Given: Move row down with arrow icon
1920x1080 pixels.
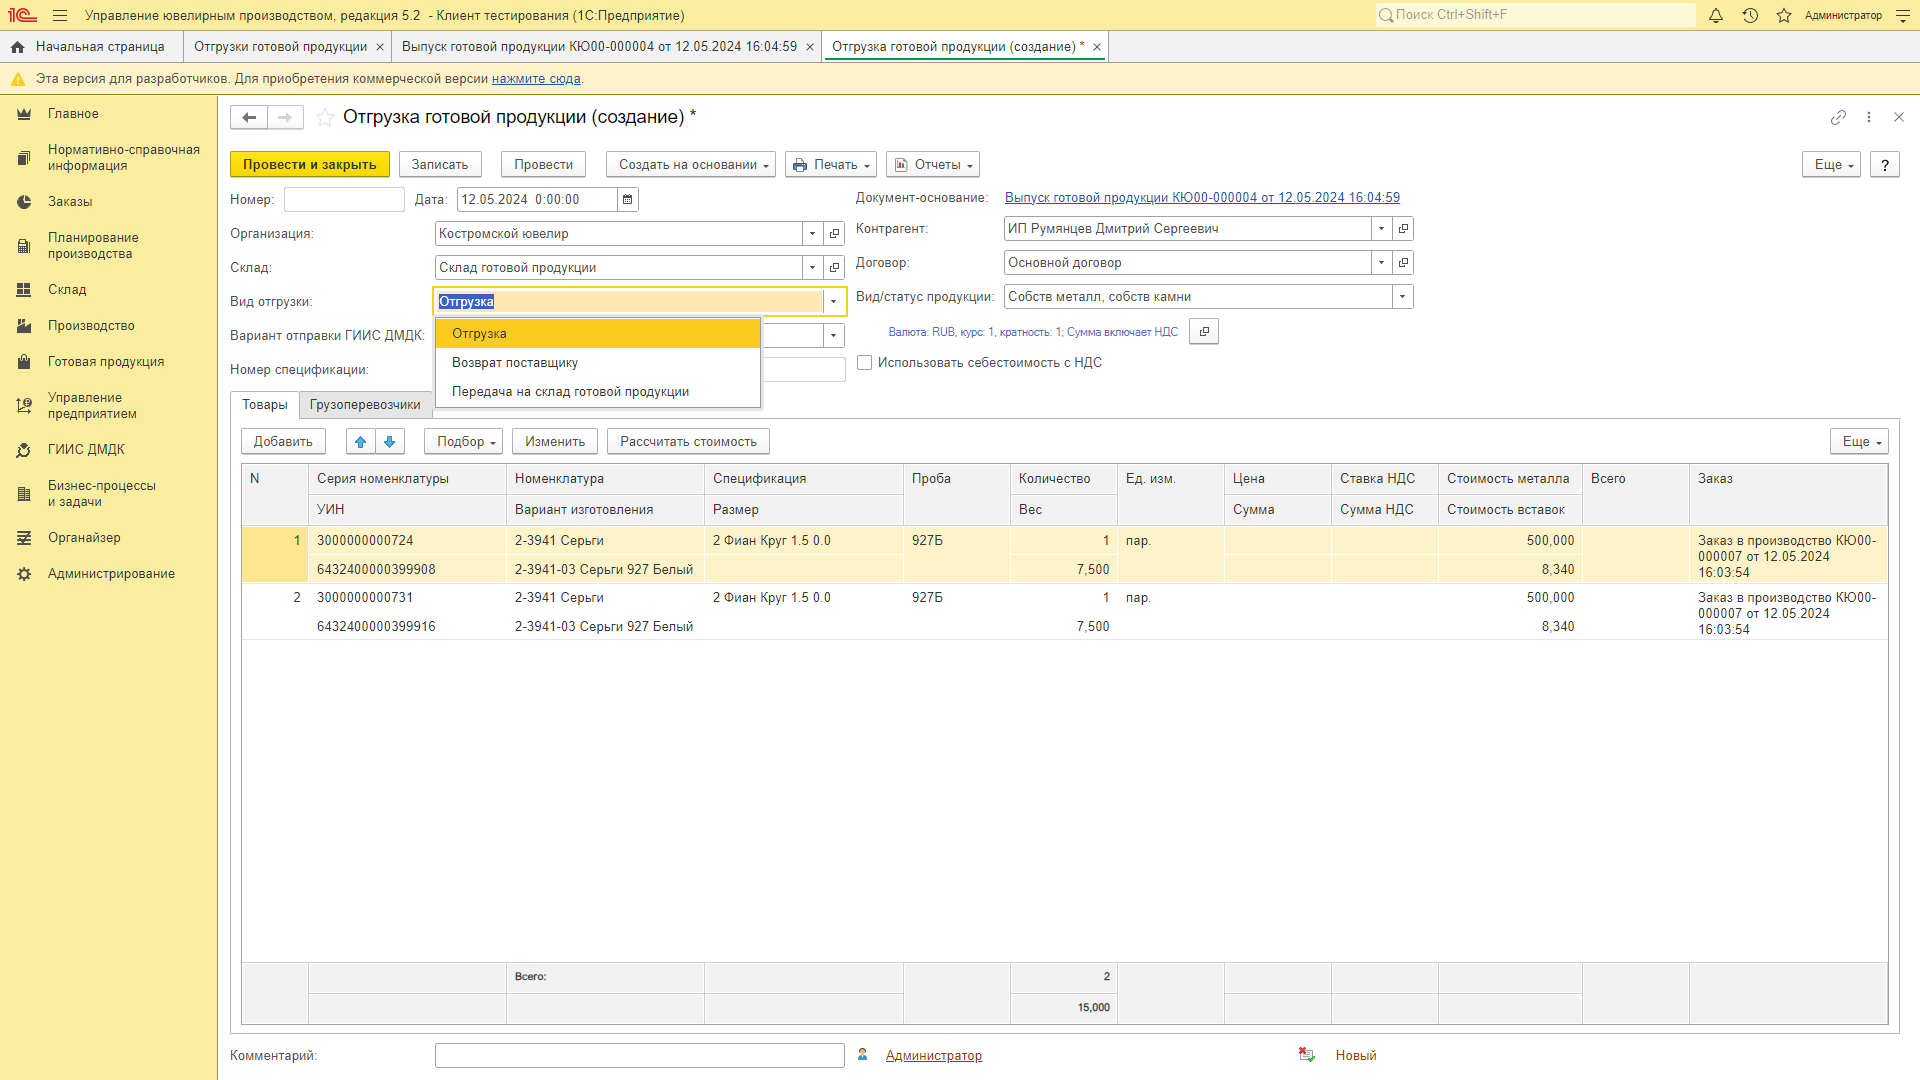Looking at the screenshot, I should [x=390, y=442].
